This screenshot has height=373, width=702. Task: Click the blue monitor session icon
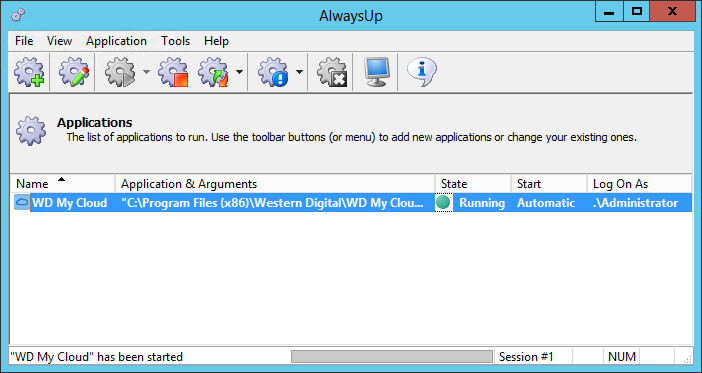[x=376, y=72]
